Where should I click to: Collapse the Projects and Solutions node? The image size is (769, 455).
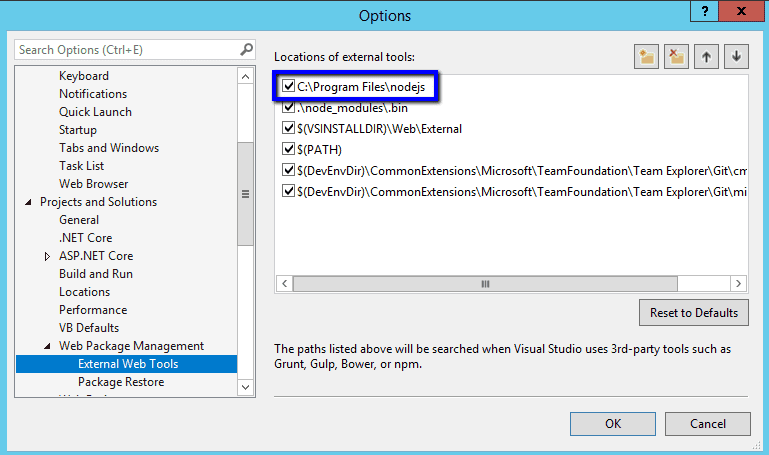coord(28,202)
